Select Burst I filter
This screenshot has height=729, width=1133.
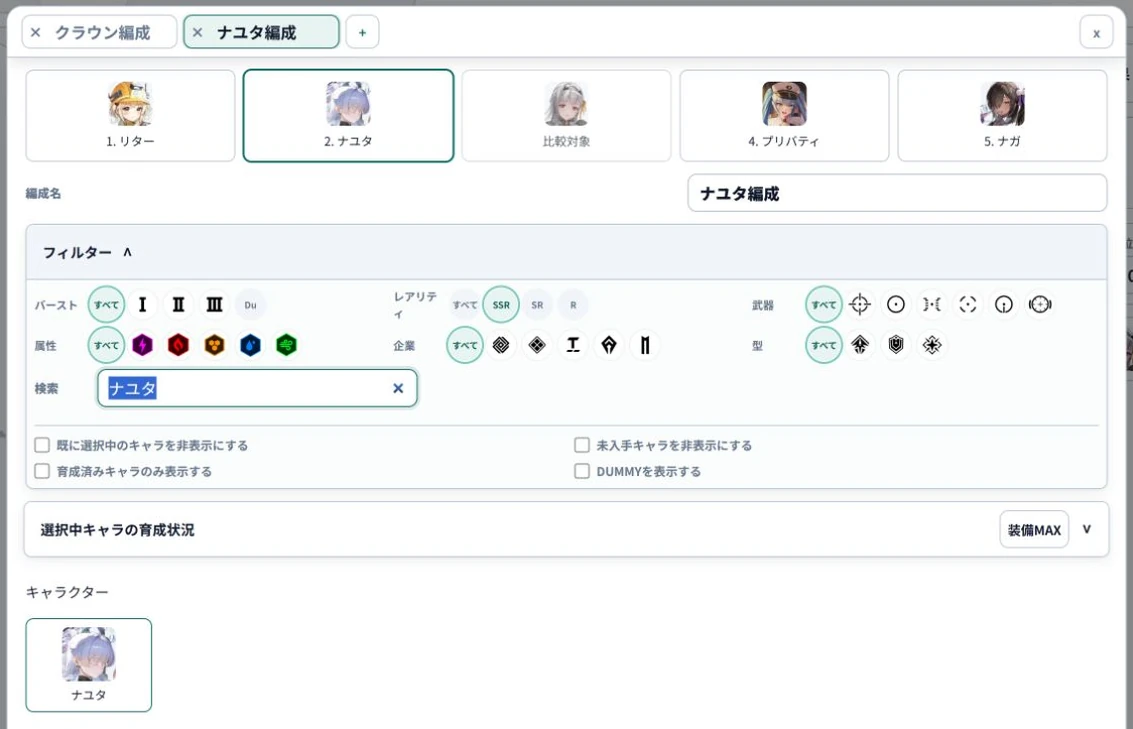pyautogui.click(x=142, y=305)
